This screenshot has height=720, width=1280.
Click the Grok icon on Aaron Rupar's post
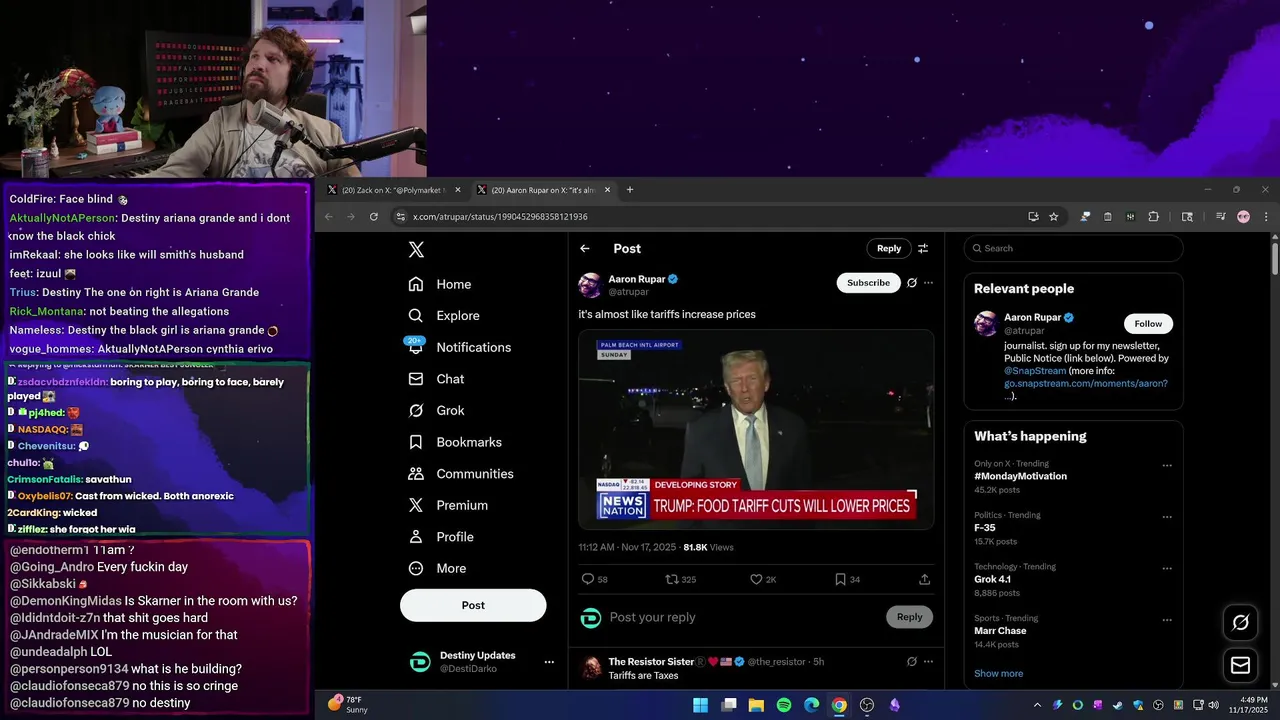[911, 283]
